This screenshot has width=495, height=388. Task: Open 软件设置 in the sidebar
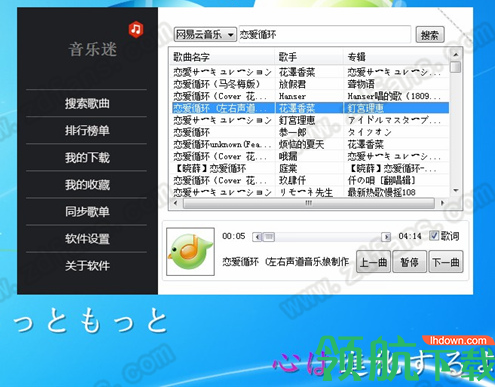pos(87,238)
